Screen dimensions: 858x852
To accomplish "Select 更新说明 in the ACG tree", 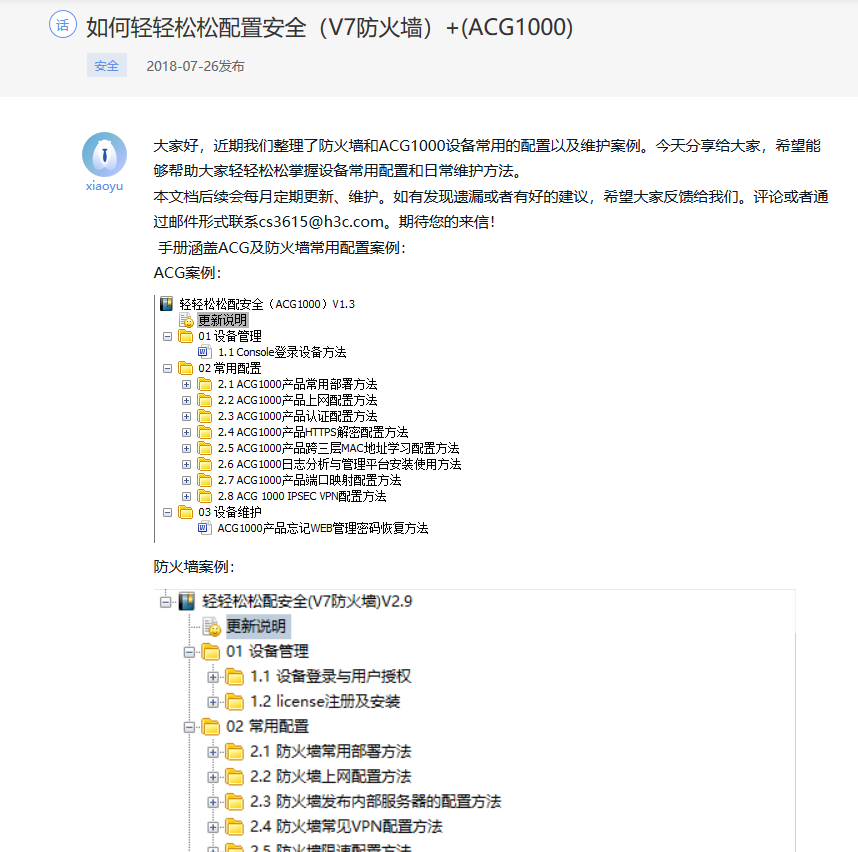I will [x=223, y=320].
